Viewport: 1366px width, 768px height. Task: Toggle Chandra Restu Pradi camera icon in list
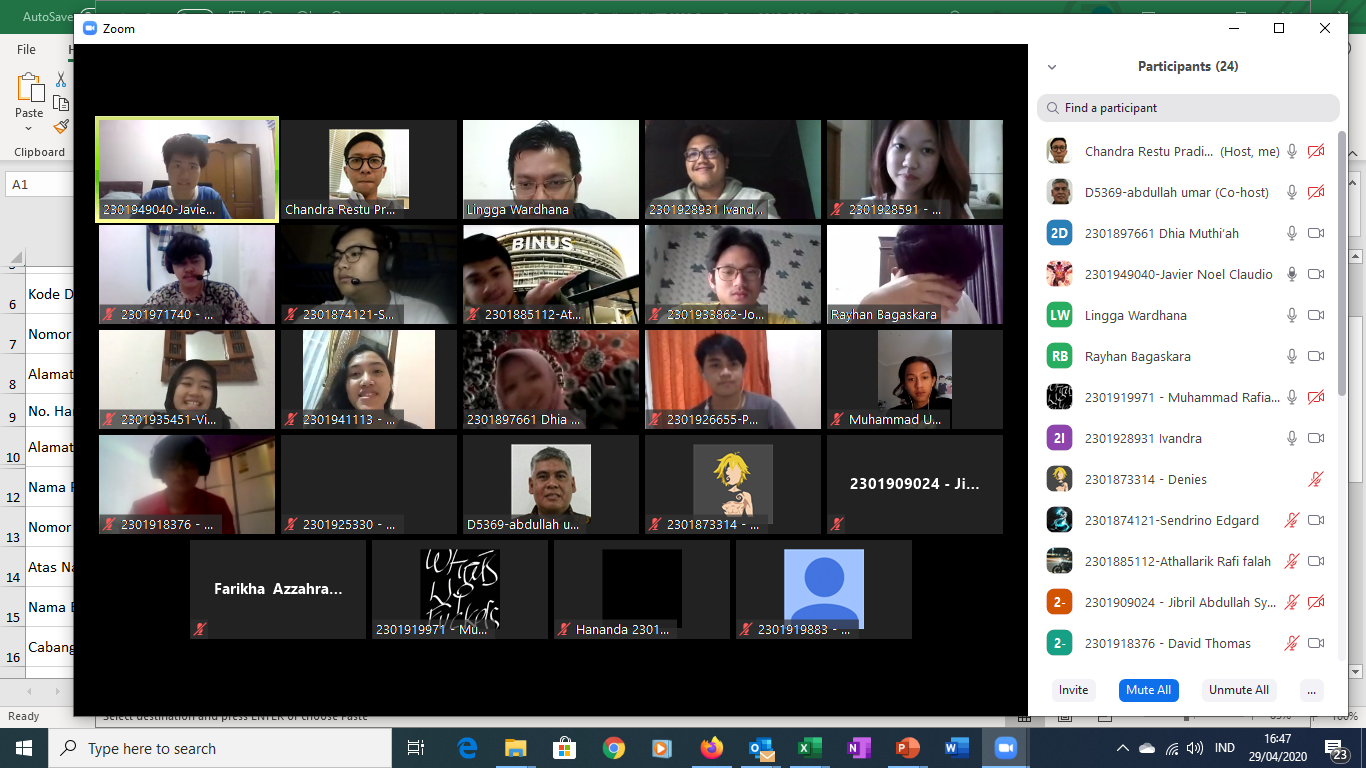pyautogui.click(x=1316, y=151)
